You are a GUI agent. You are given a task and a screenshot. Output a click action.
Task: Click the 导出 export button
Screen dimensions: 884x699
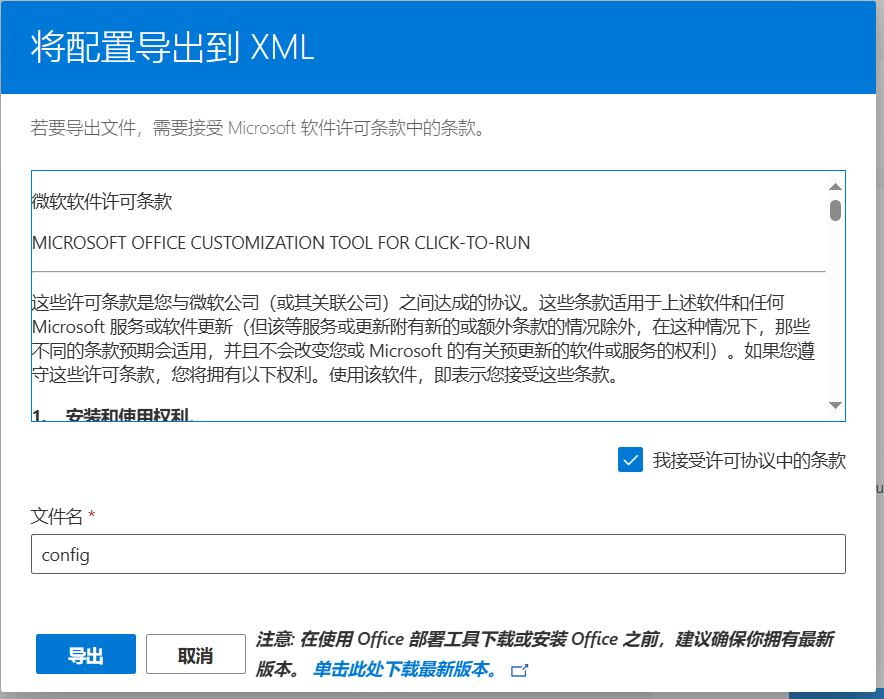click(x=86, y=654)
